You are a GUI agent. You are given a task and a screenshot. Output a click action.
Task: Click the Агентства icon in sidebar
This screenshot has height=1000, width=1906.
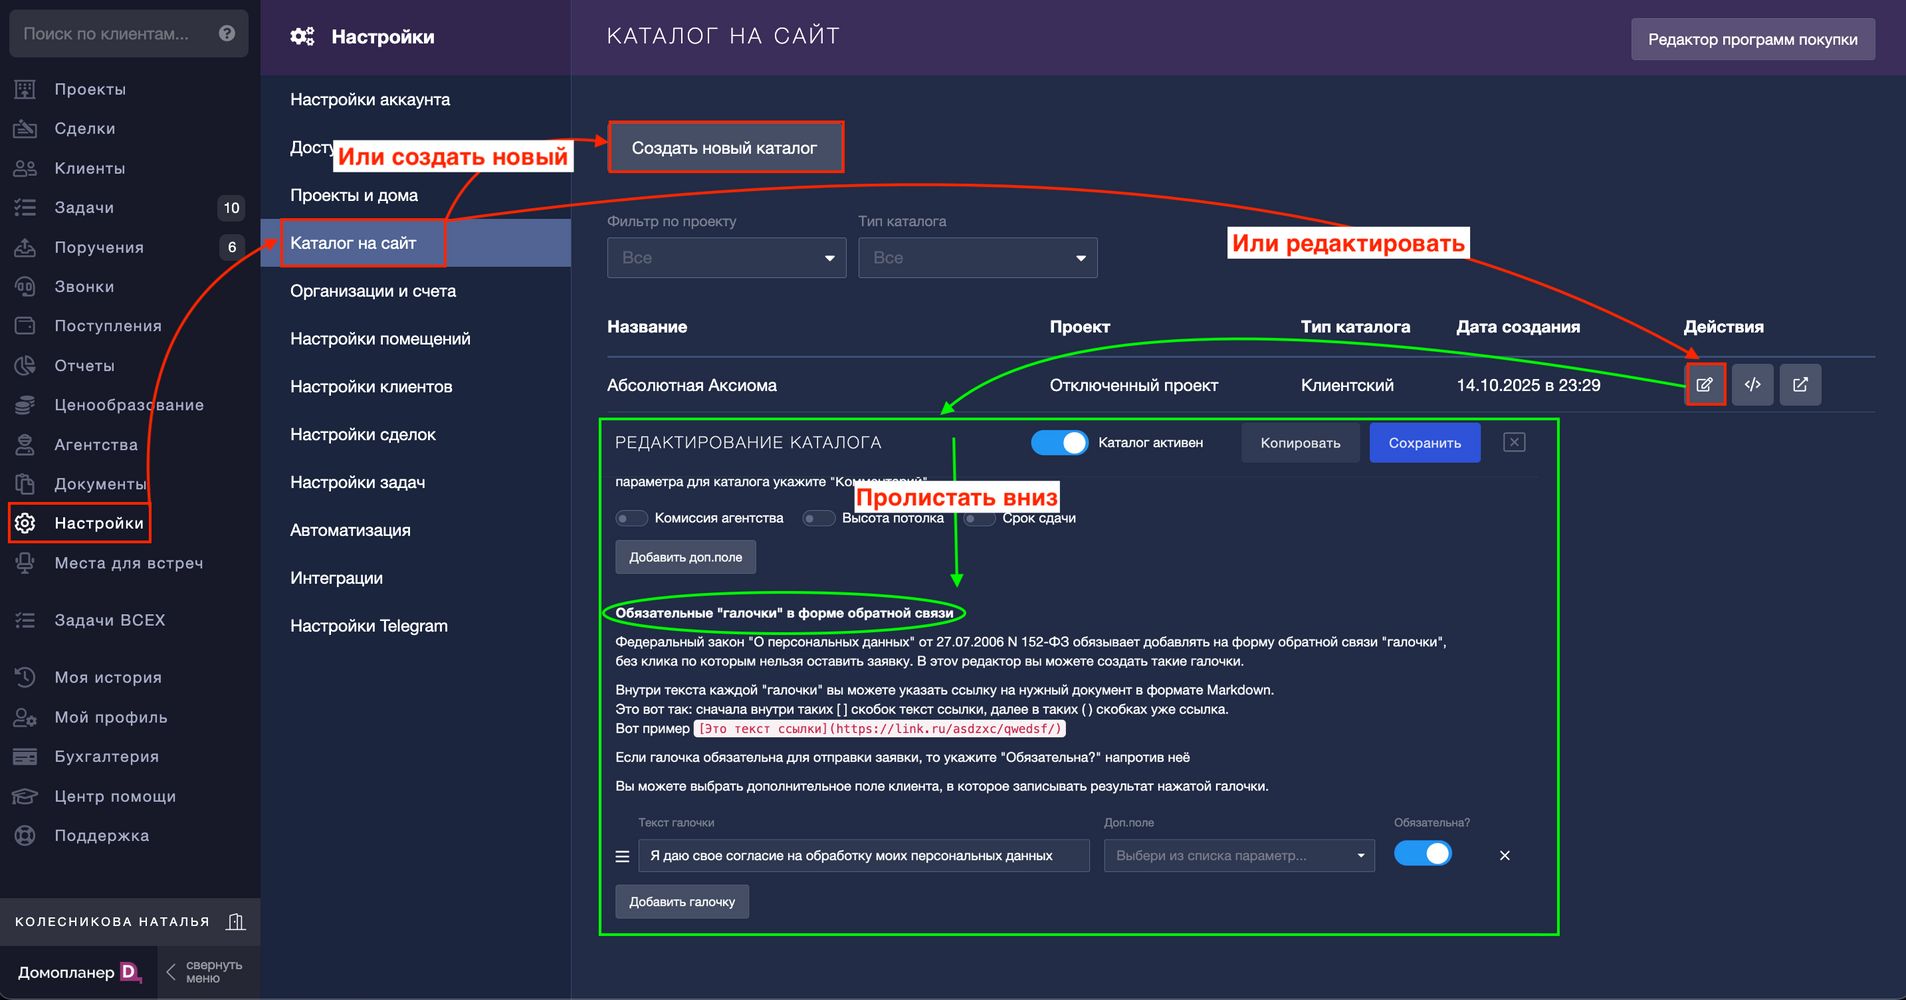coord(25,445)
